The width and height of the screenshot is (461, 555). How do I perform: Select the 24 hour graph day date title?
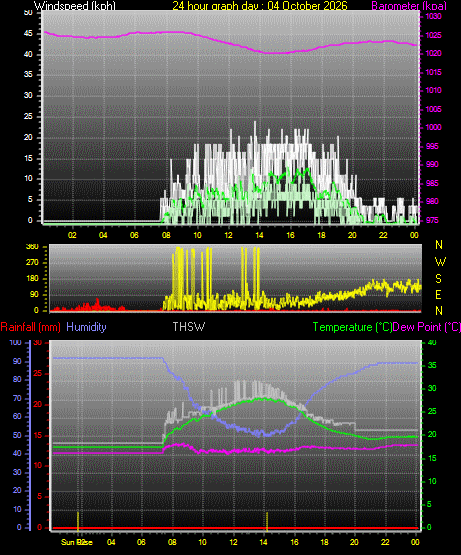point(260,6)
